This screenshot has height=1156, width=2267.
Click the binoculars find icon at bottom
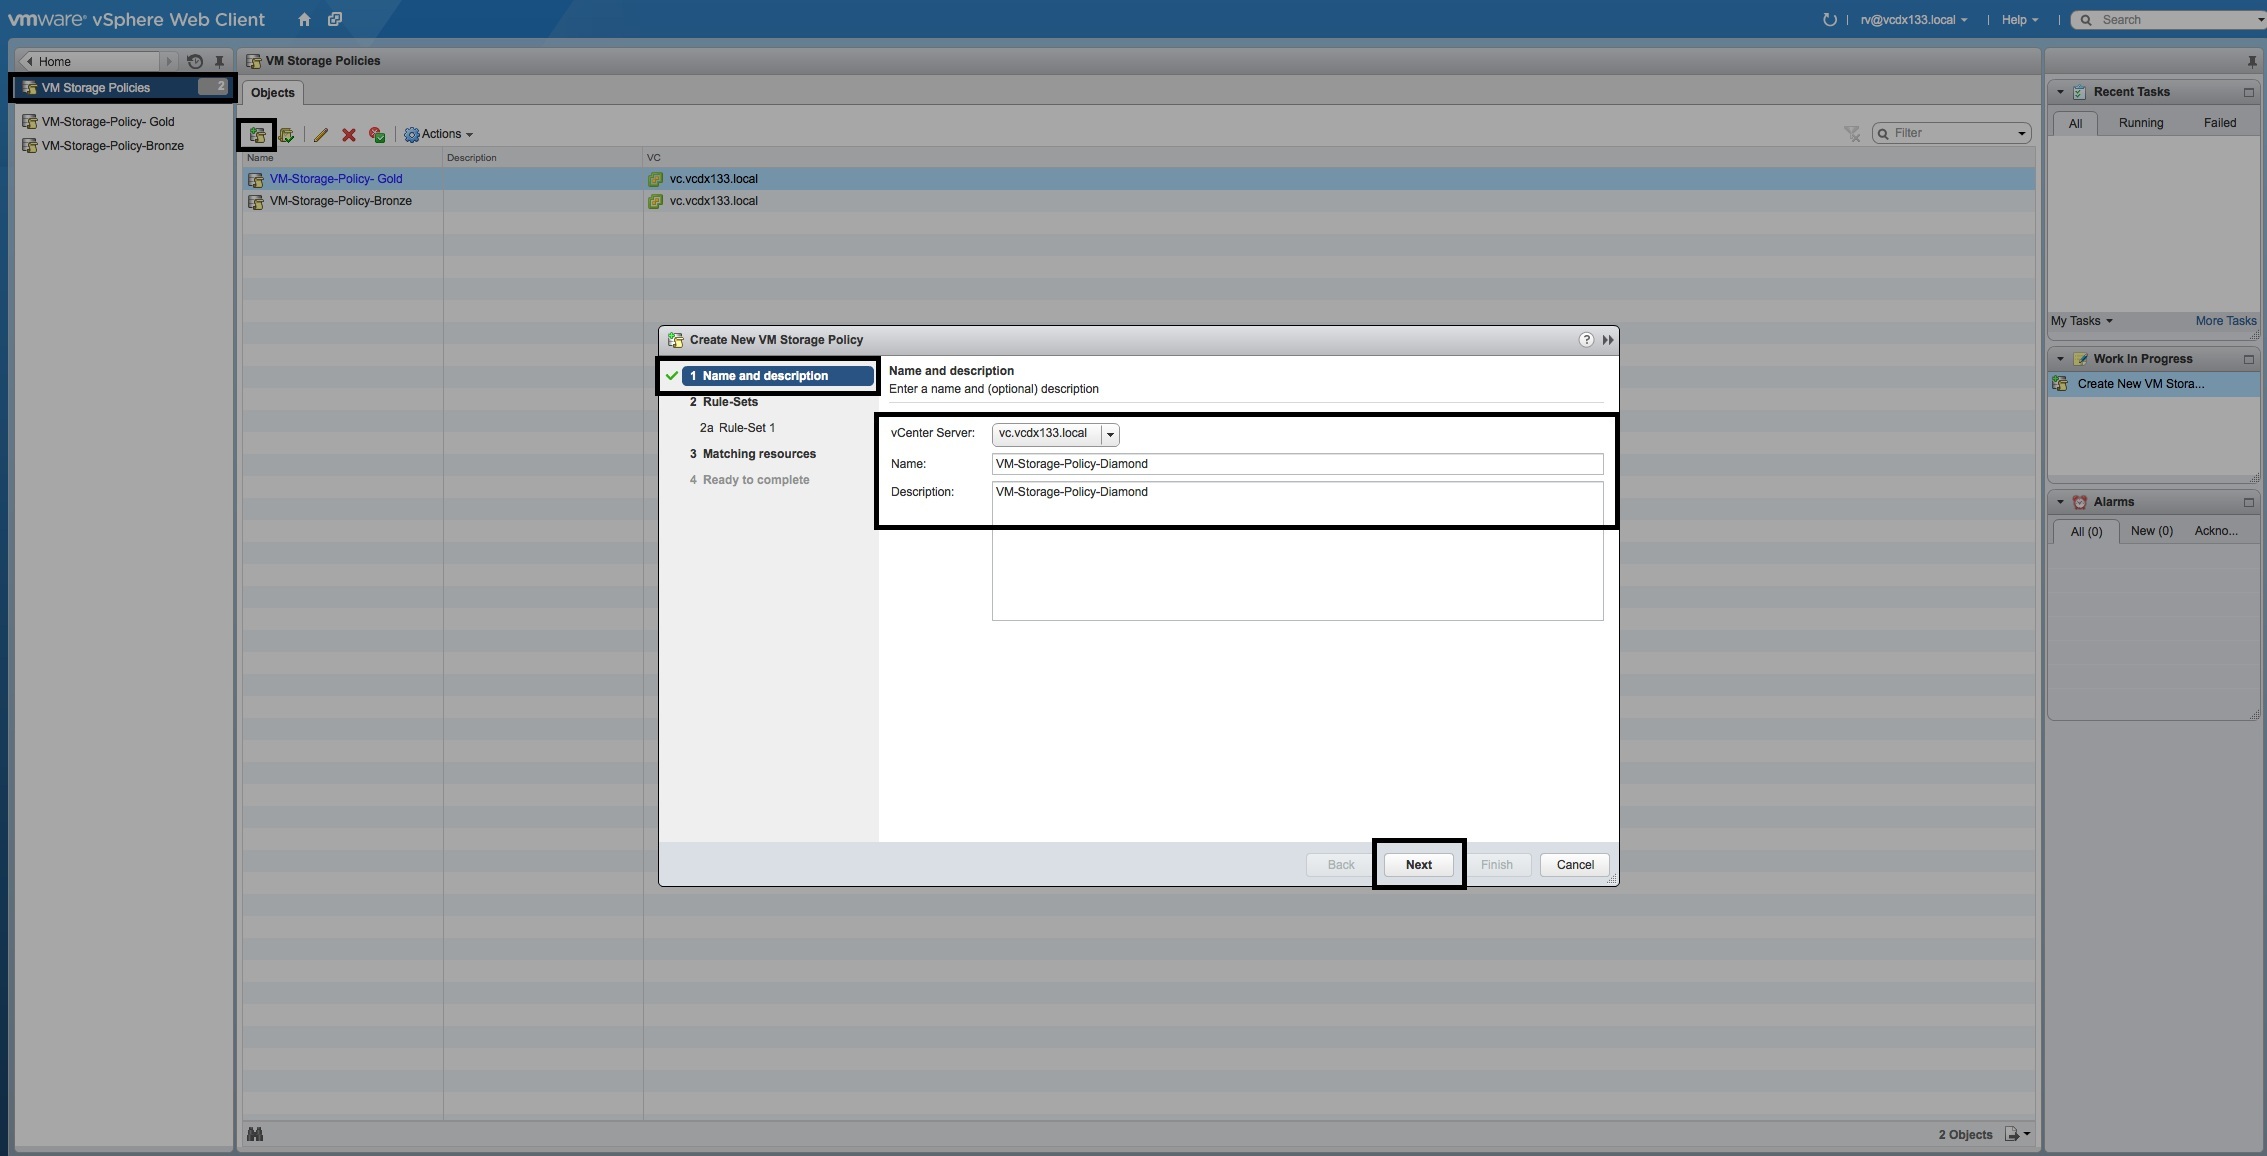255,1134
